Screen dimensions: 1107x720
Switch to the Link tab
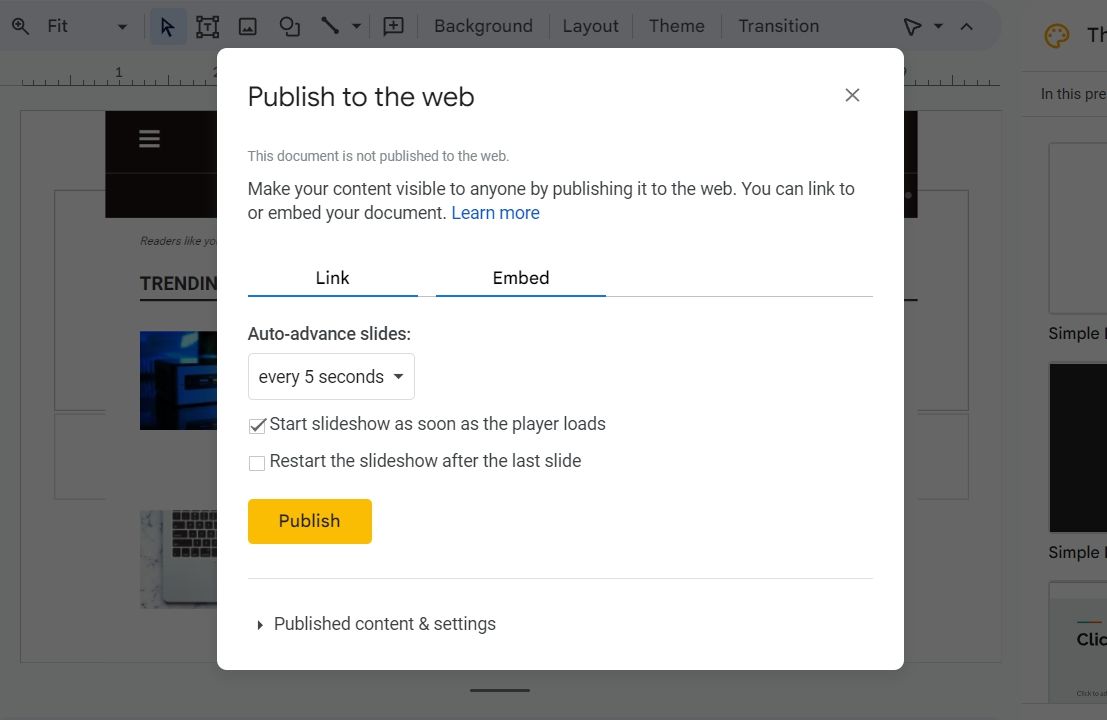tap(332, 278)
